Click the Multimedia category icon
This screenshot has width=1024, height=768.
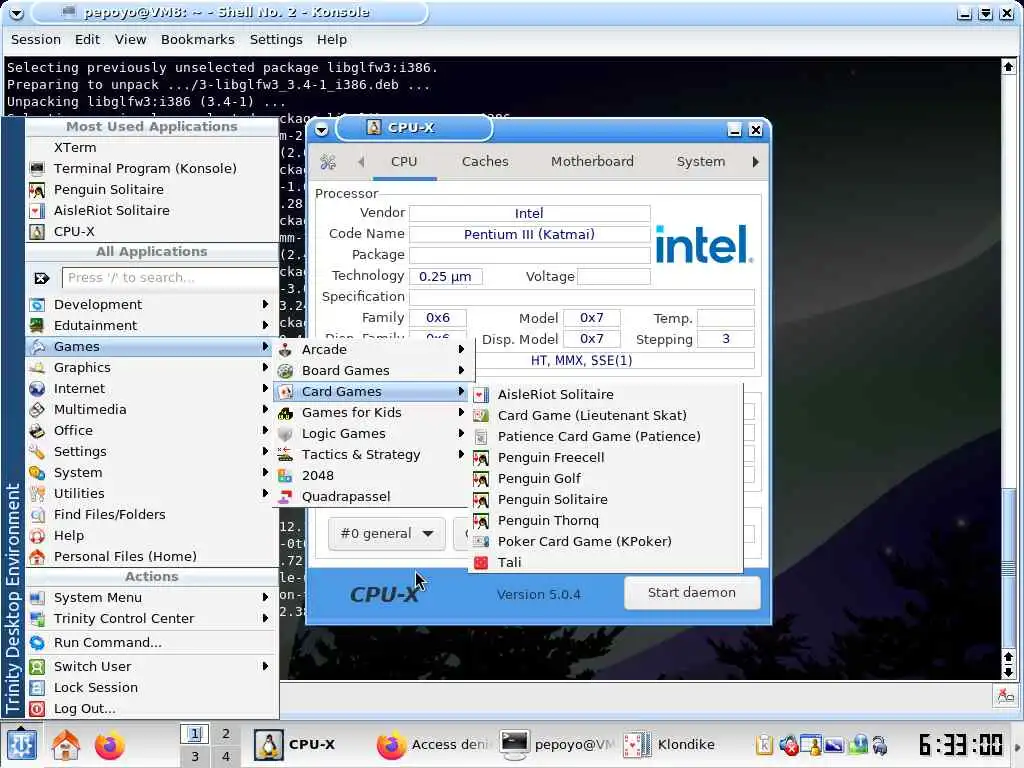click(x=37, y=409)
